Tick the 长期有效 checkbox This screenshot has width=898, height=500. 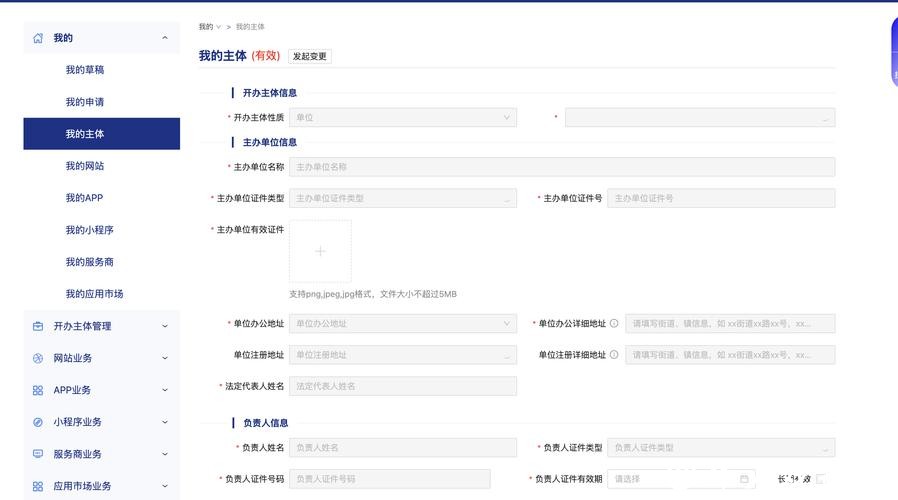820,479
